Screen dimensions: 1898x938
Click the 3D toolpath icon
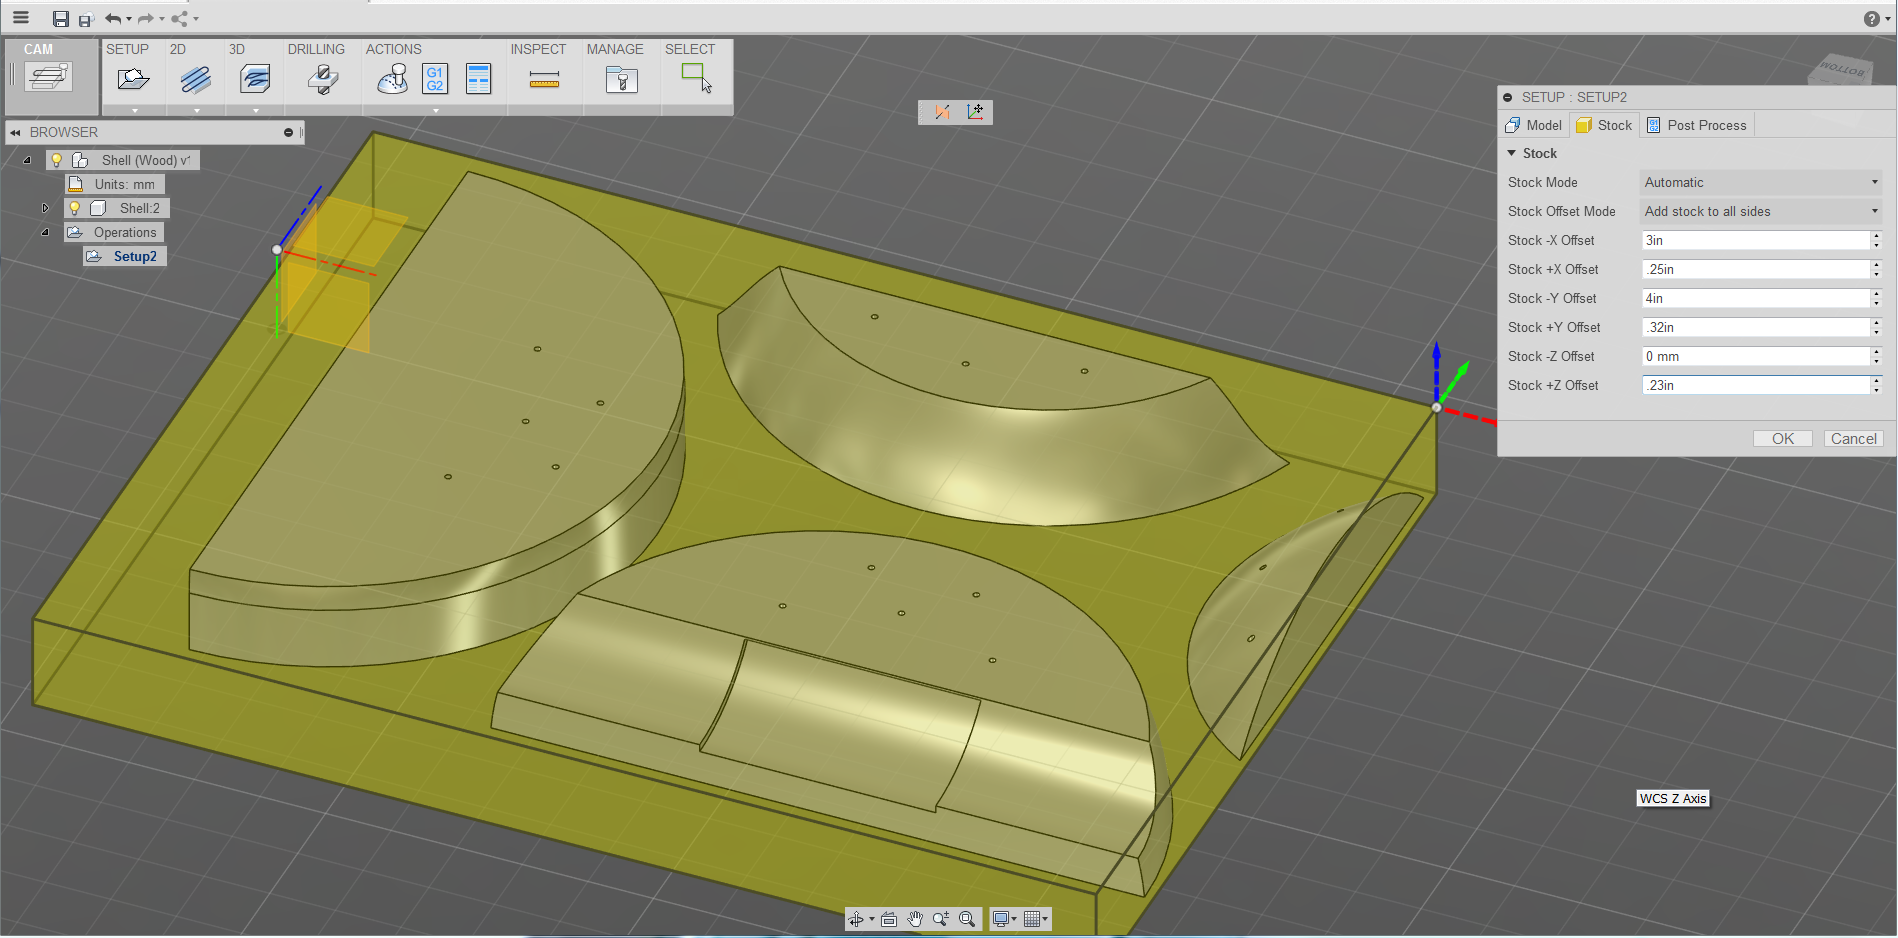(255, 79)
